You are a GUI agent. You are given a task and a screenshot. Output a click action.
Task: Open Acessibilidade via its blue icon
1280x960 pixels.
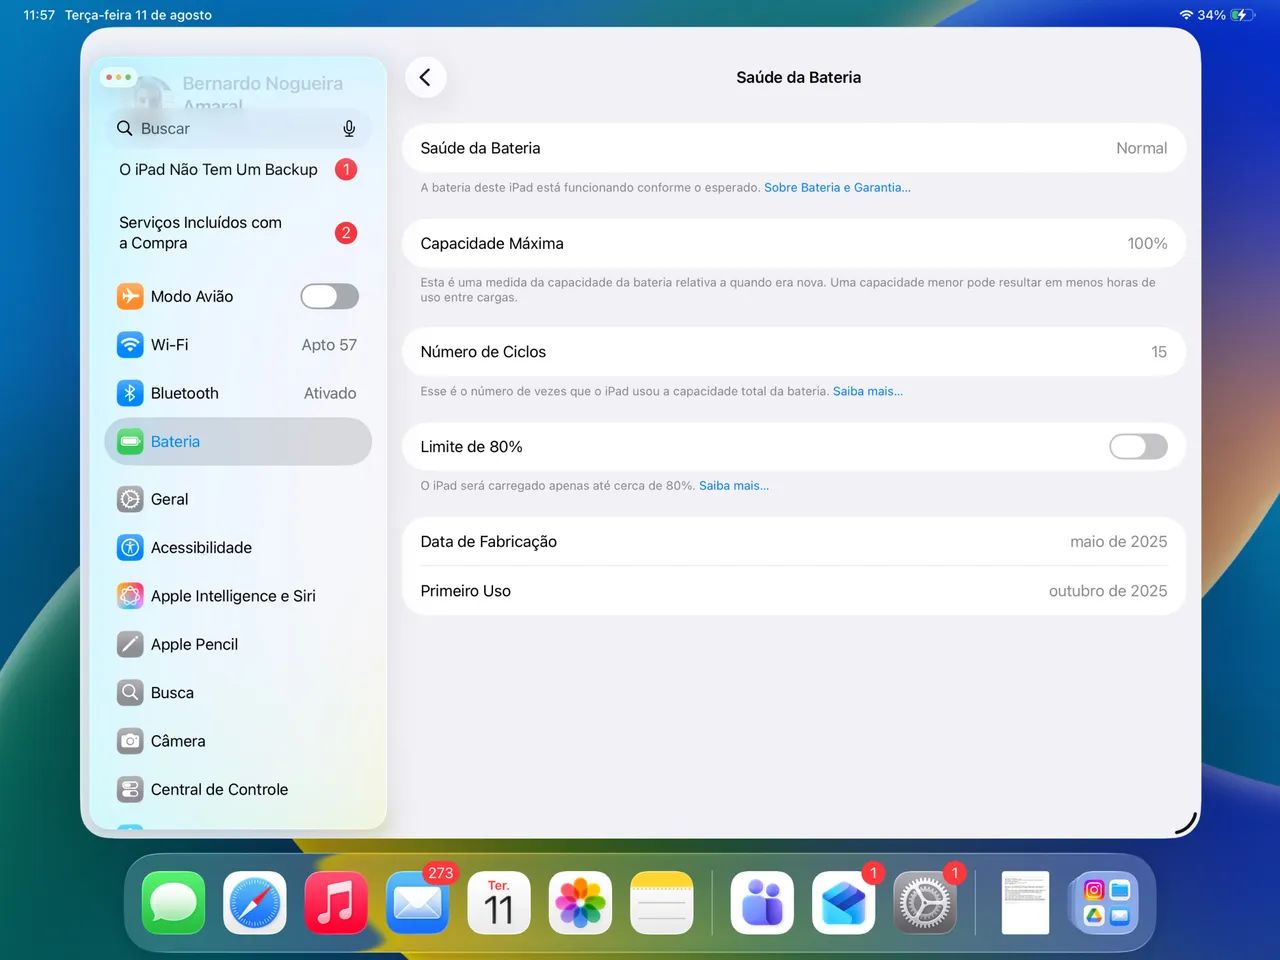point(130,547)
